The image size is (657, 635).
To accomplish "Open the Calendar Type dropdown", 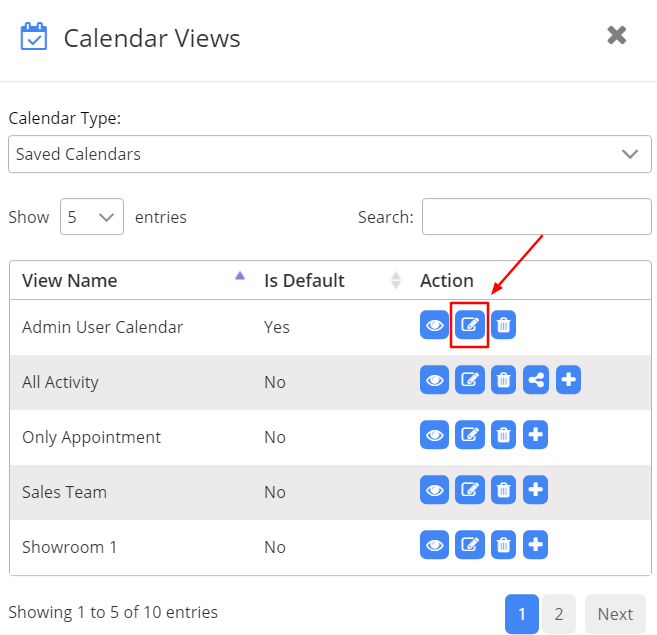I will (x=329, y=154).
